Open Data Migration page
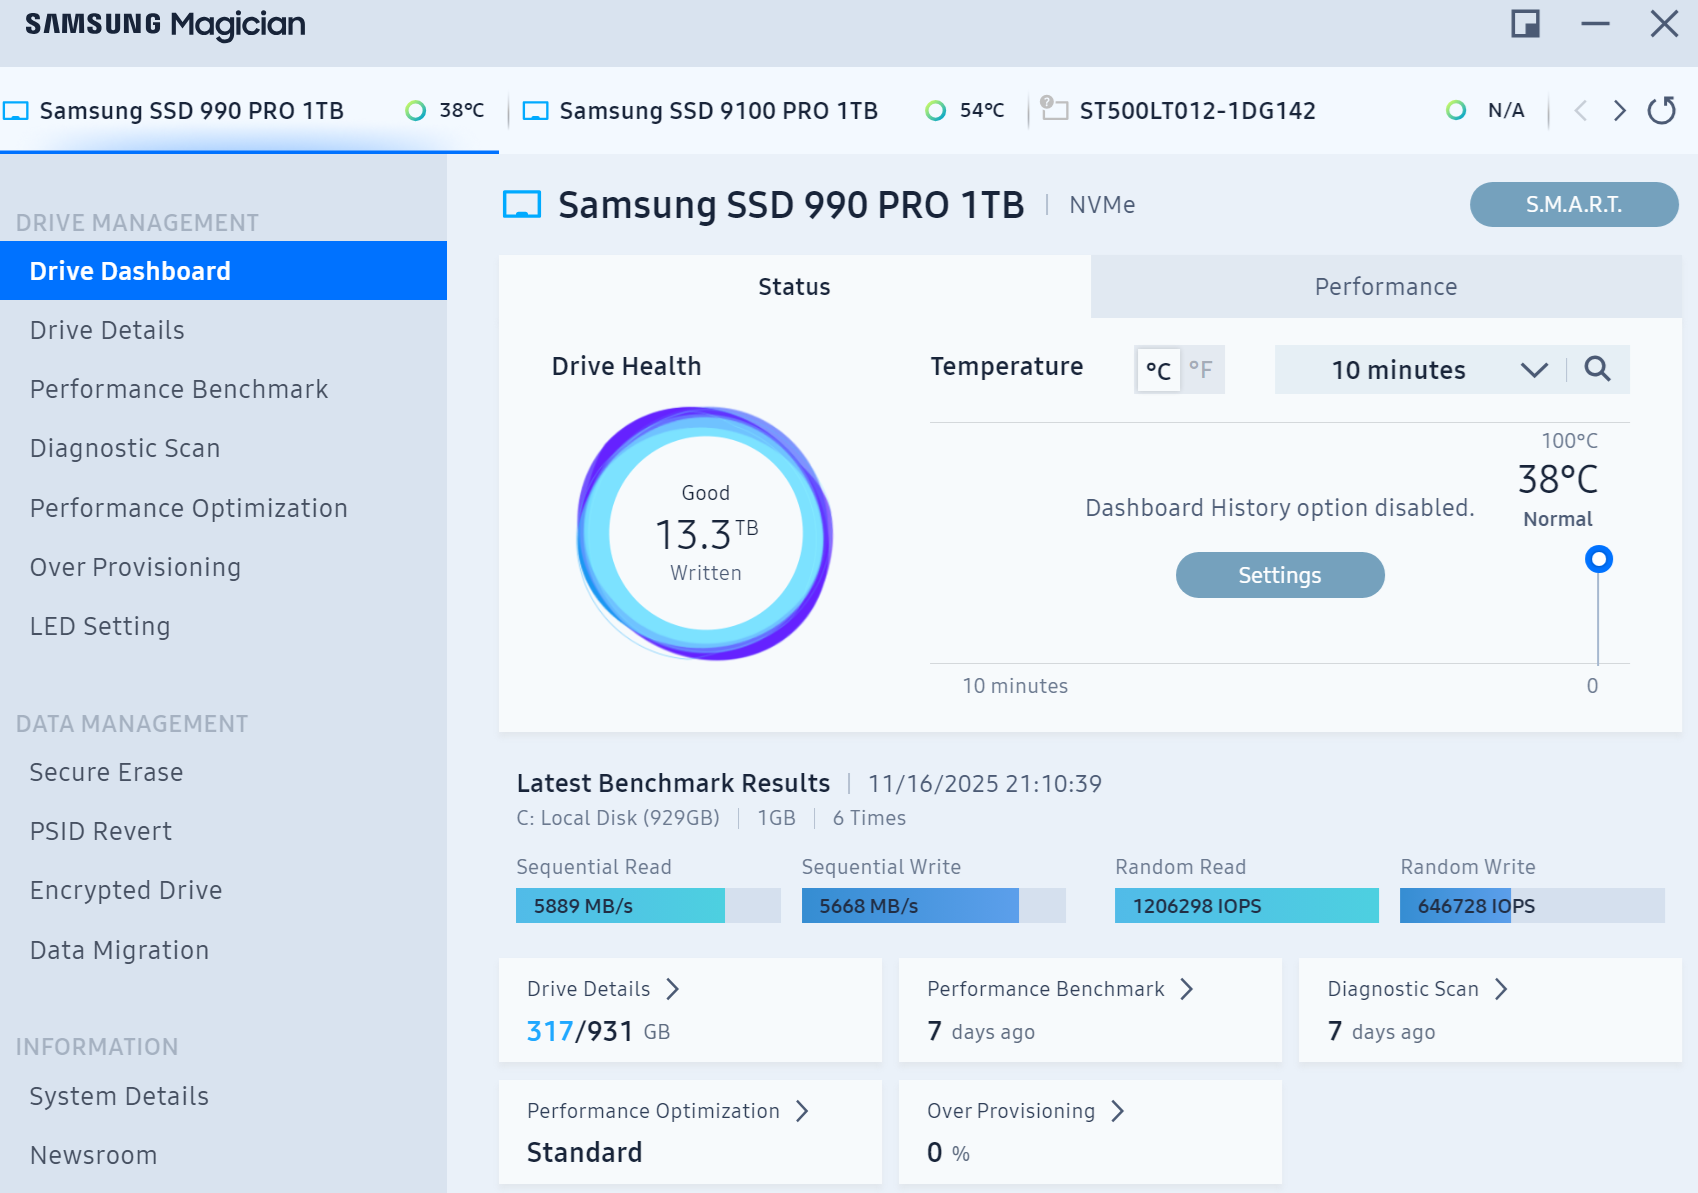 [223, 950]
